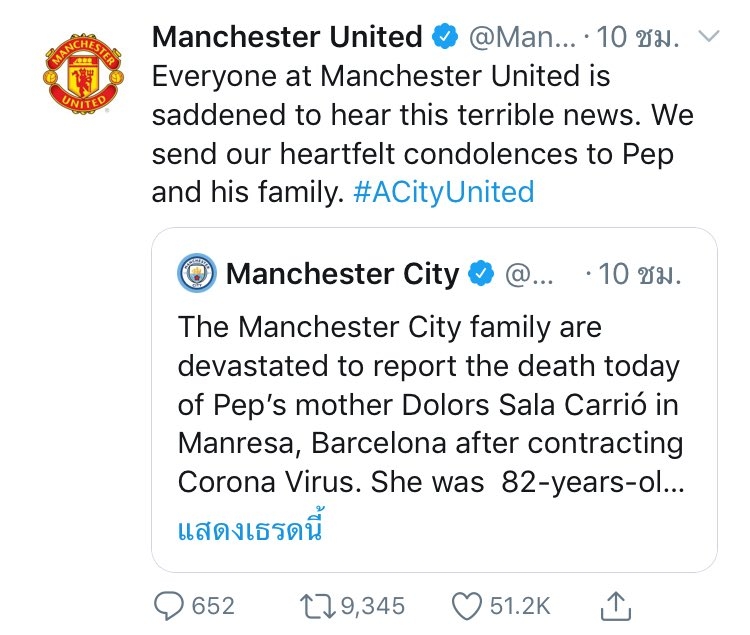This screenshot has height=635, width=750.
Task: View the 9,345 retweets count
Action: pyautogui.click(x=370, y=605)
